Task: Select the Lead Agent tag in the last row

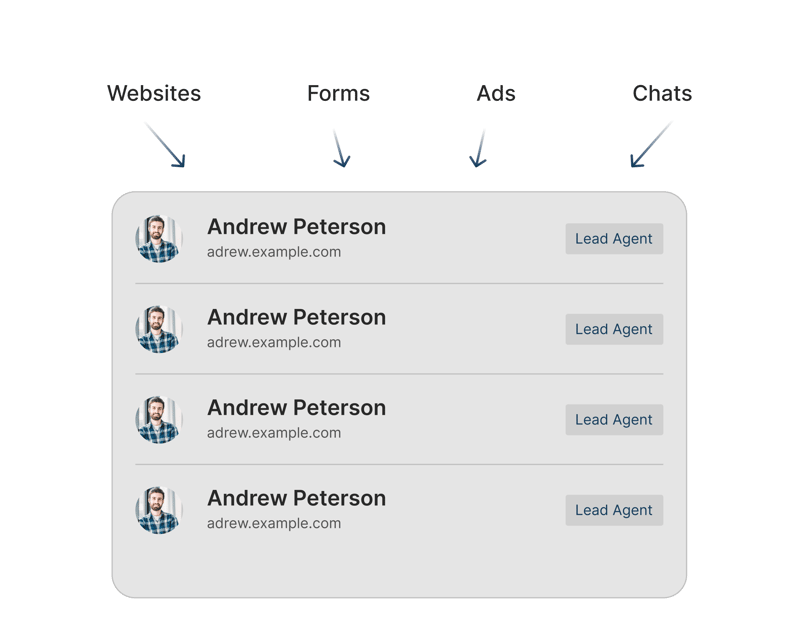Action: coord(614,510)
